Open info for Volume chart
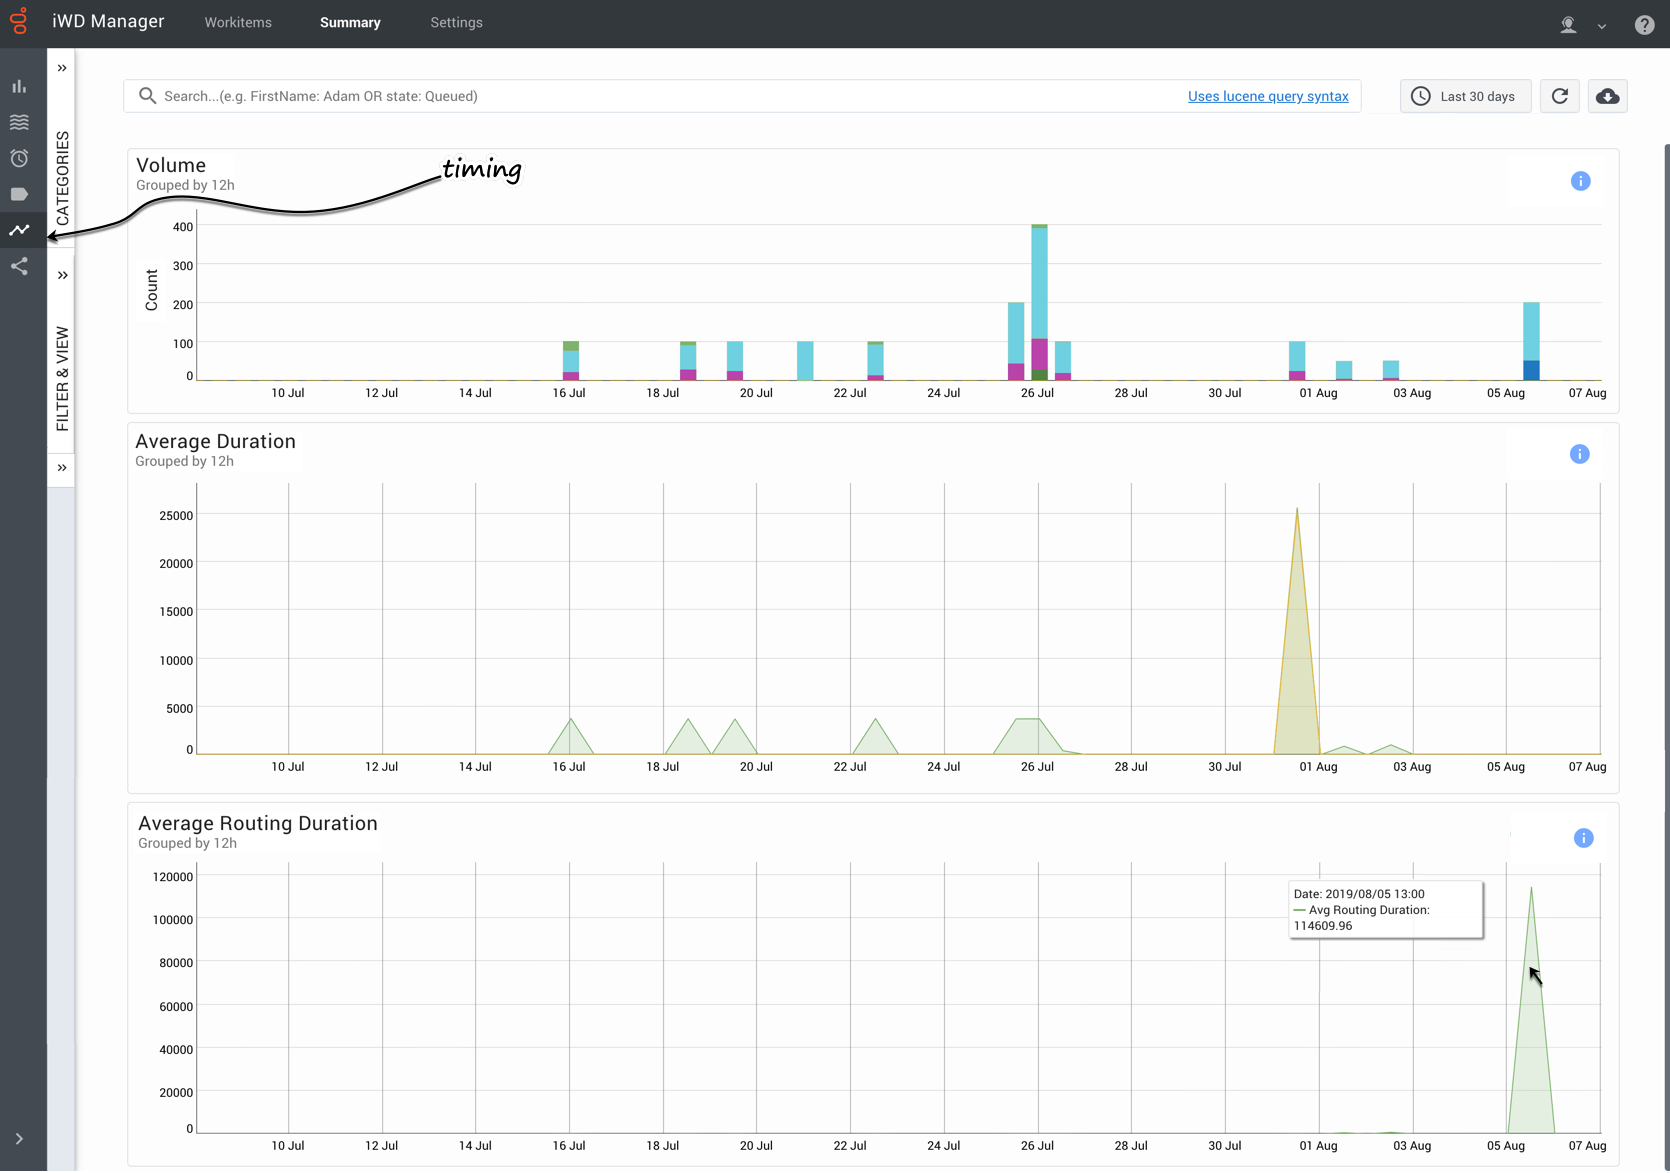 (1580, 181)
